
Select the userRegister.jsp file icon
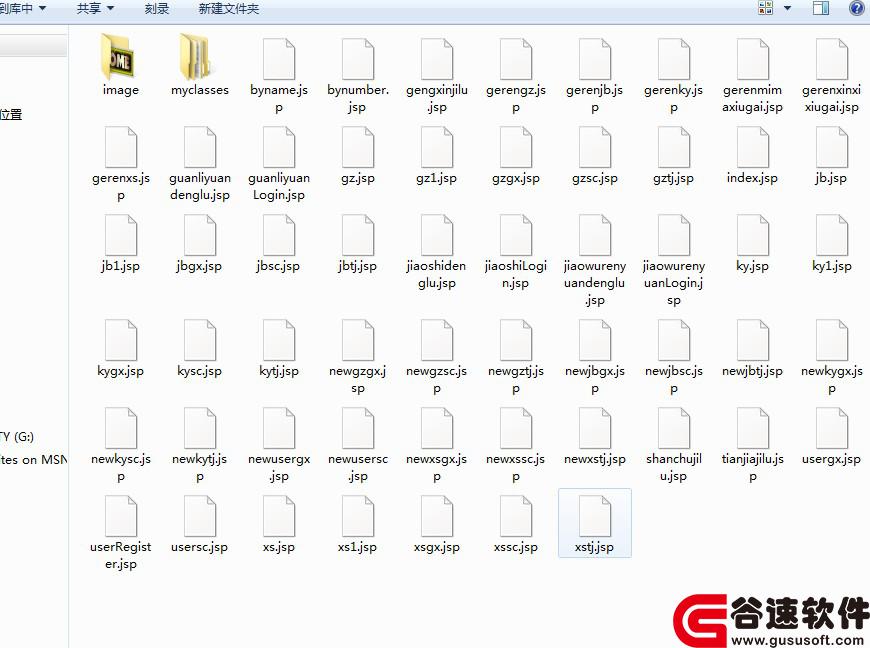point(121,517)
